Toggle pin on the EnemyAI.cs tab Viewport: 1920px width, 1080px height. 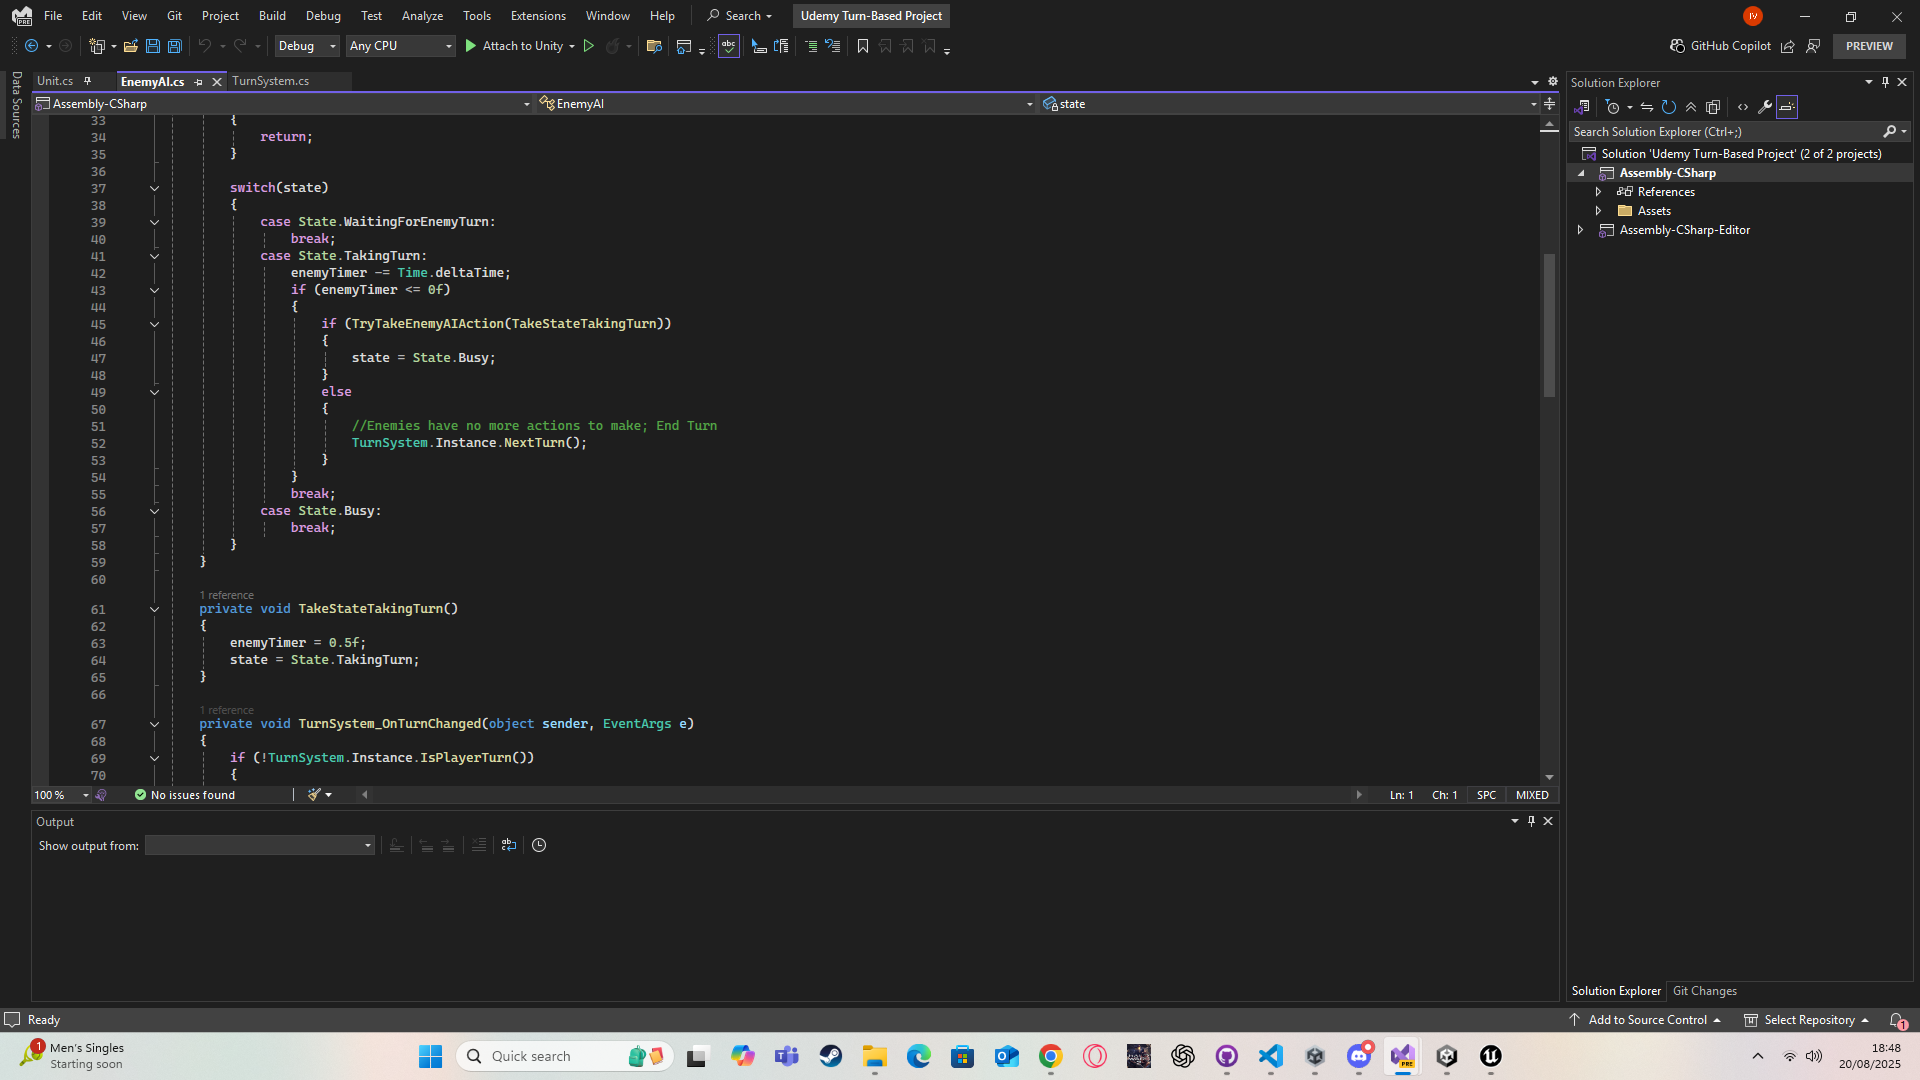pos(198,82)
